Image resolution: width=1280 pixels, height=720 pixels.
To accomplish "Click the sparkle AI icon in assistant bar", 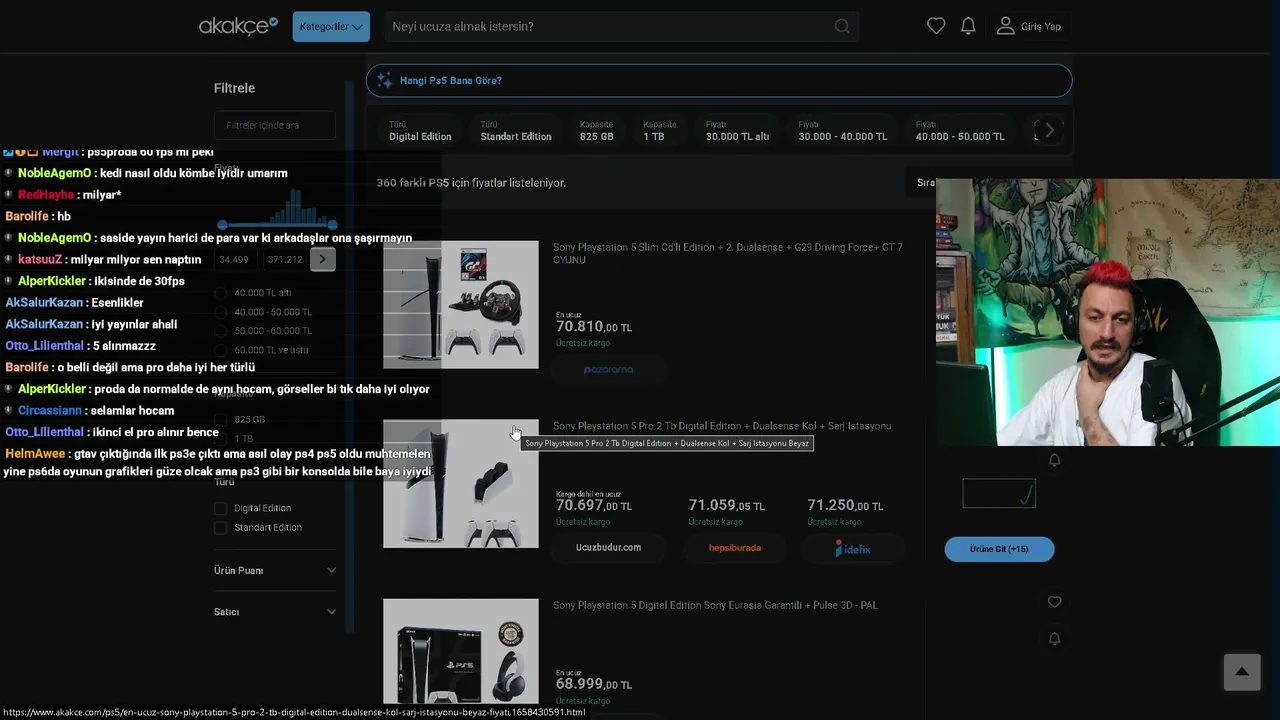I will click(x=384, y=81).
